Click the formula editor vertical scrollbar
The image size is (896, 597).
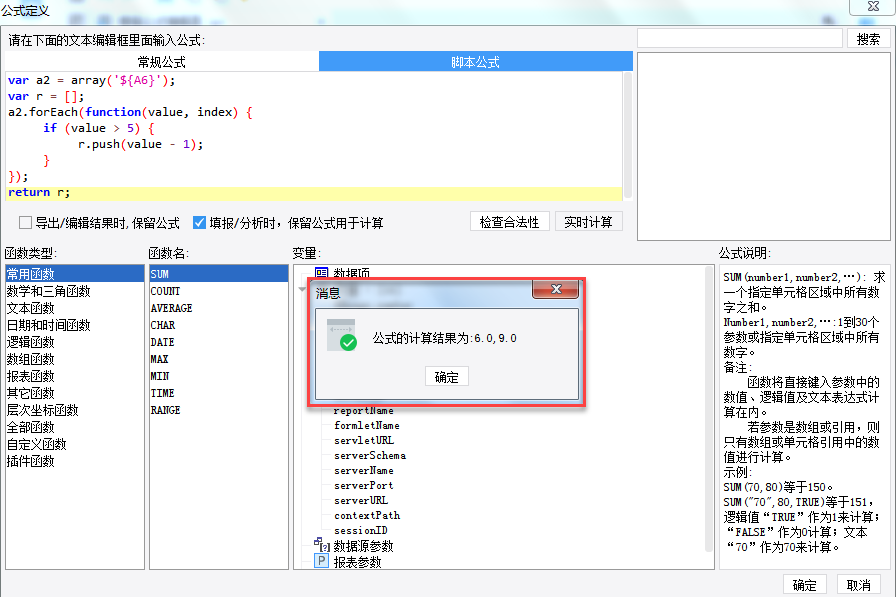(x=627, y=135)
